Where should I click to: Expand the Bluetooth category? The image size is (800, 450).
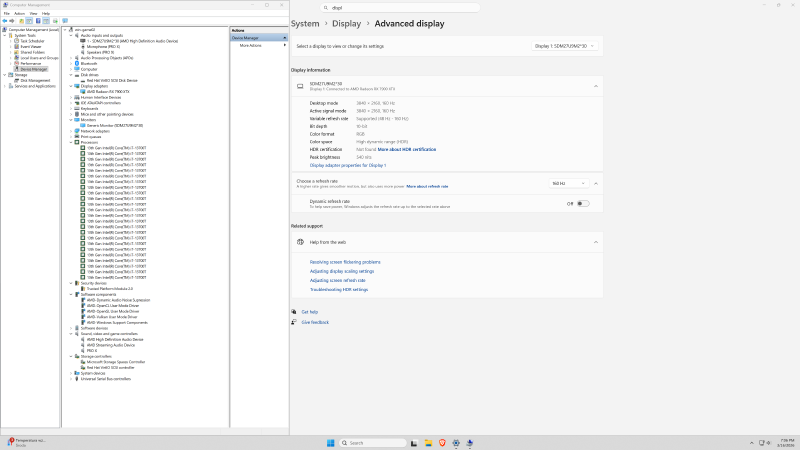click(x=71, y=63)
